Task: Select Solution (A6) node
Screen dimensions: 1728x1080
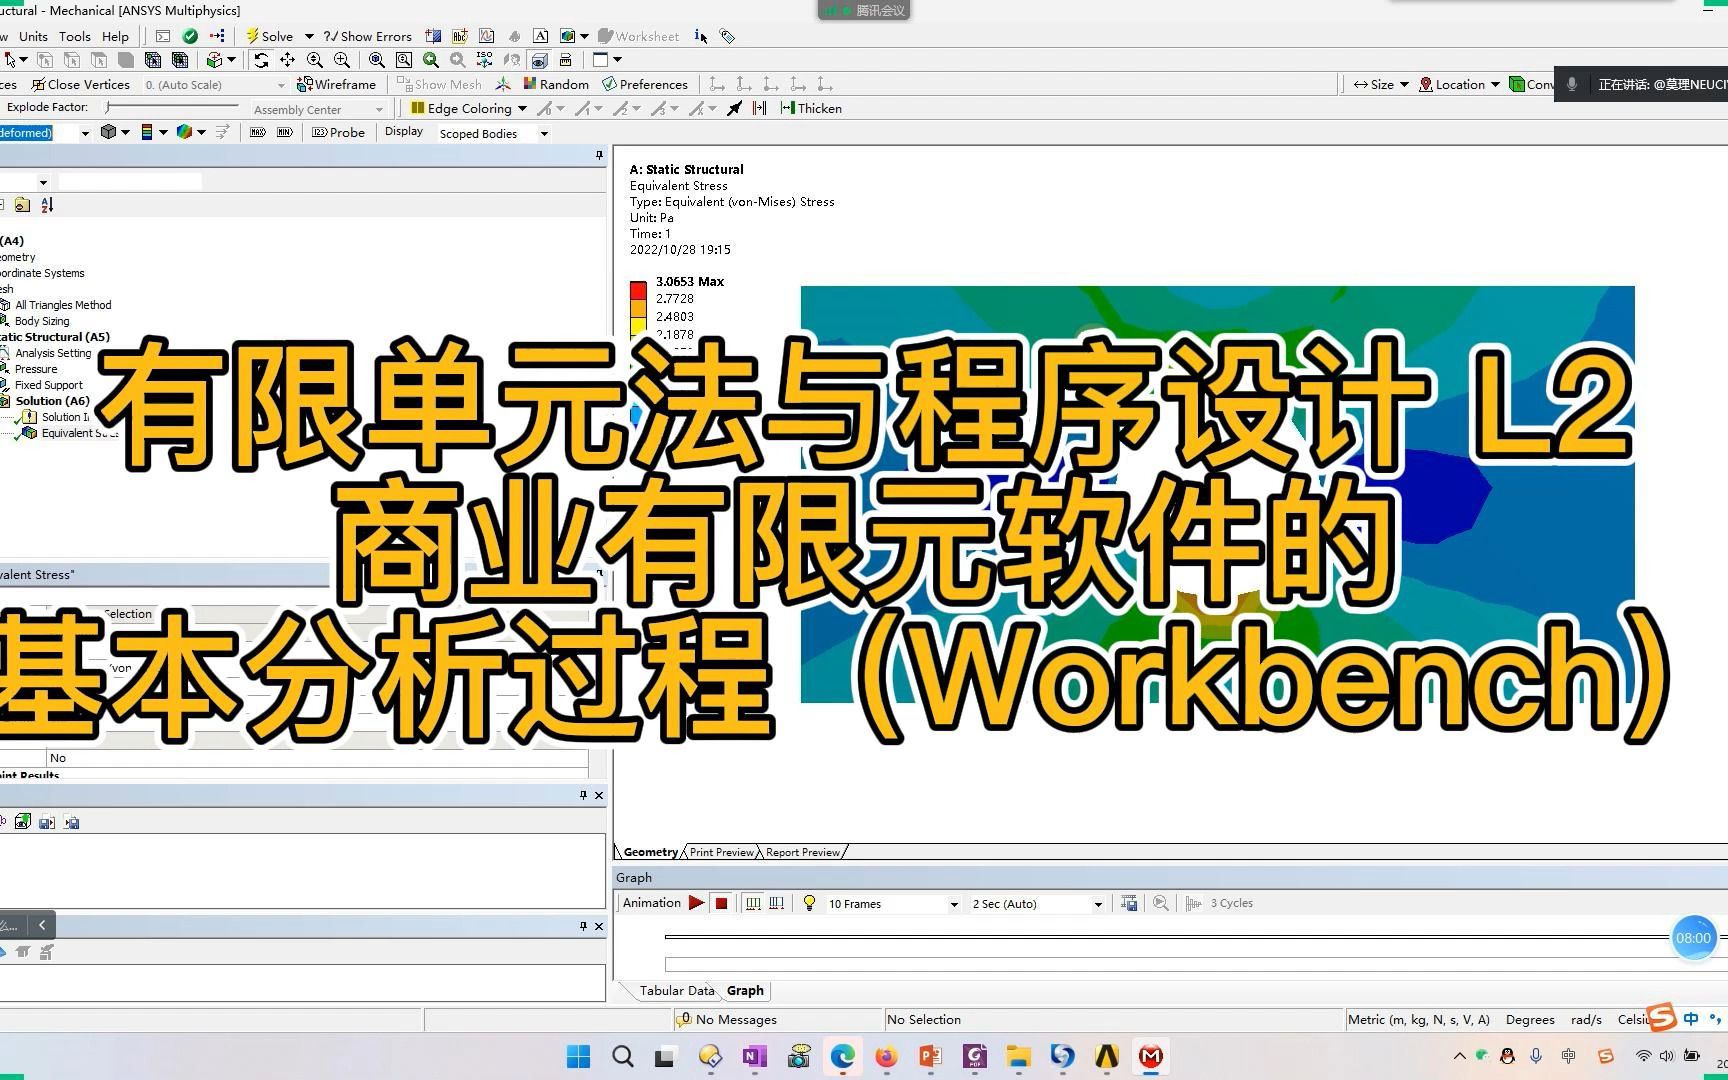Action: 52,401
